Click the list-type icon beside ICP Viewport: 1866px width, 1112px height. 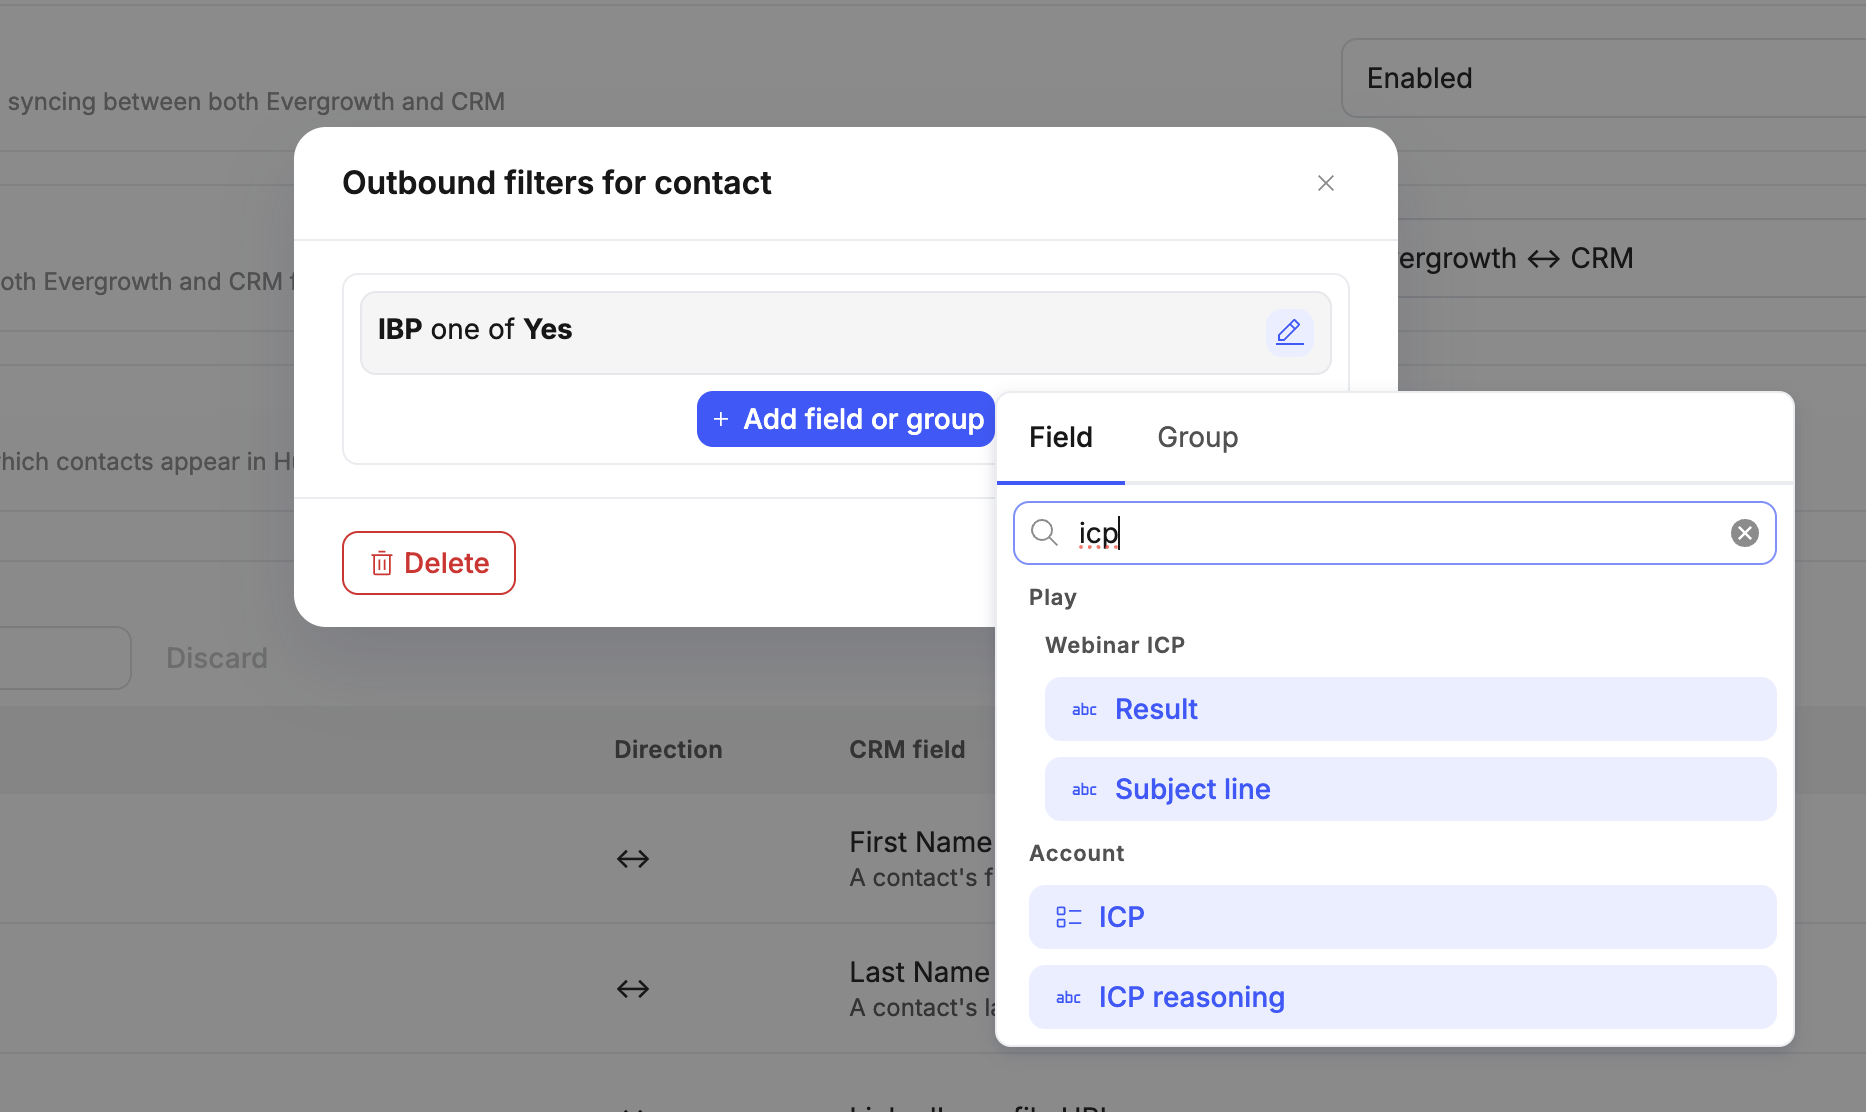coord(1068,917)
